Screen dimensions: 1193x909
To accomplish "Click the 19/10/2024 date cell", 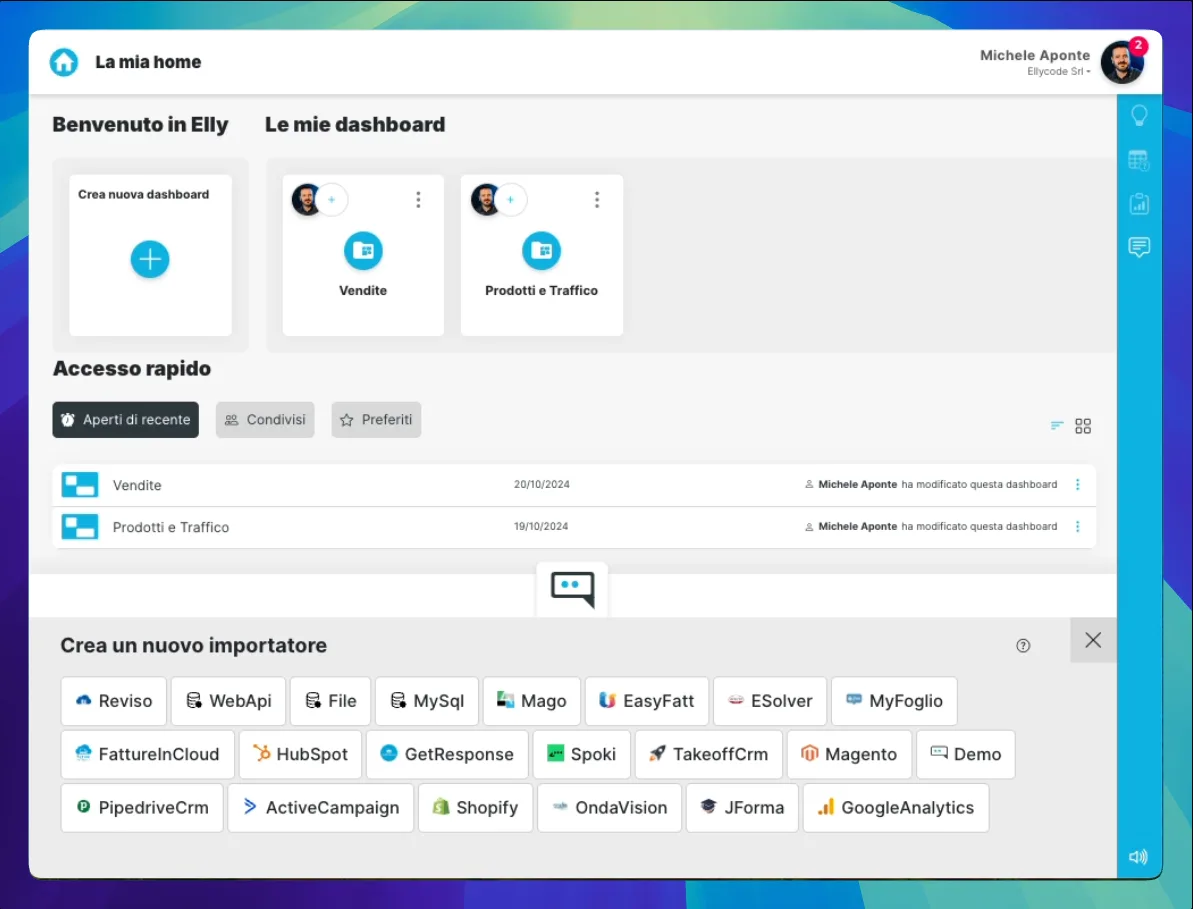I will click(x=541, y=526).
